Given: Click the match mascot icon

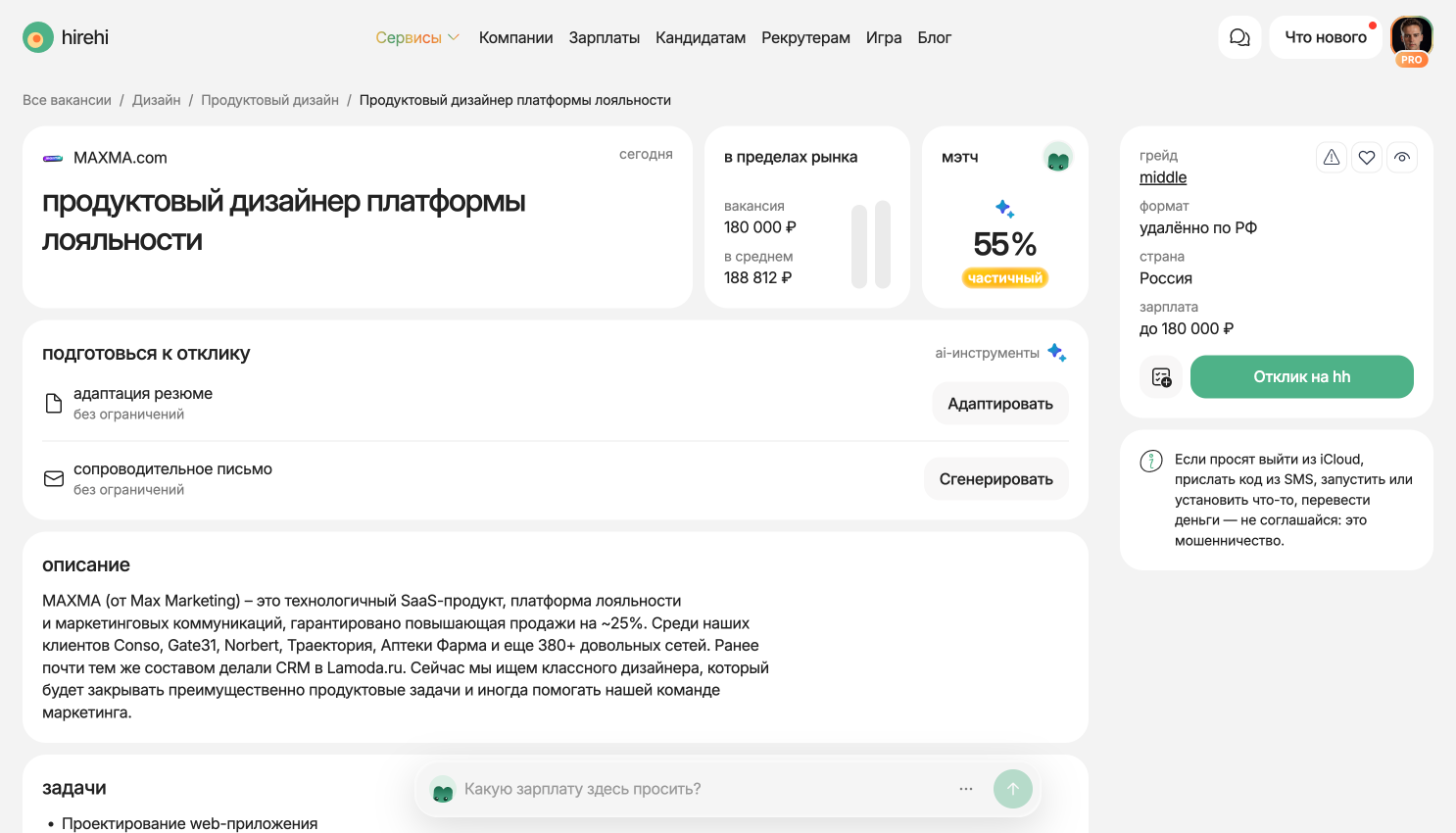Looking at the screenshot, I should tap(1057, 158).
